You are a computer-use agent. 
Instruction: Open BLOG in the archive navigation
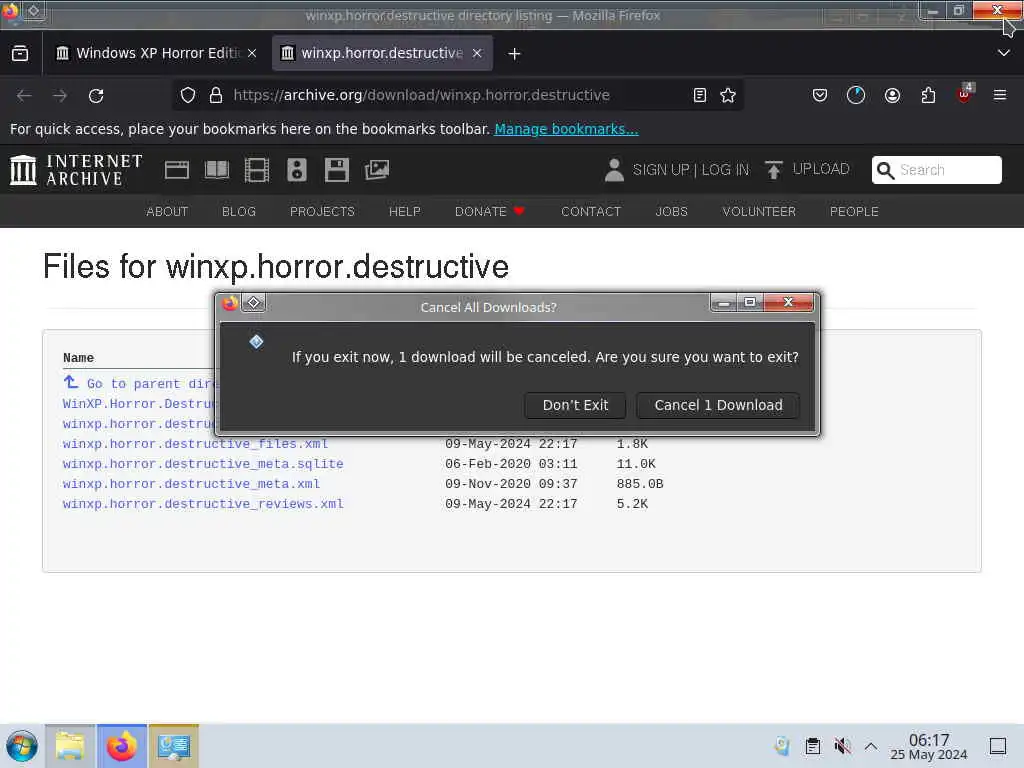(238, 212)
